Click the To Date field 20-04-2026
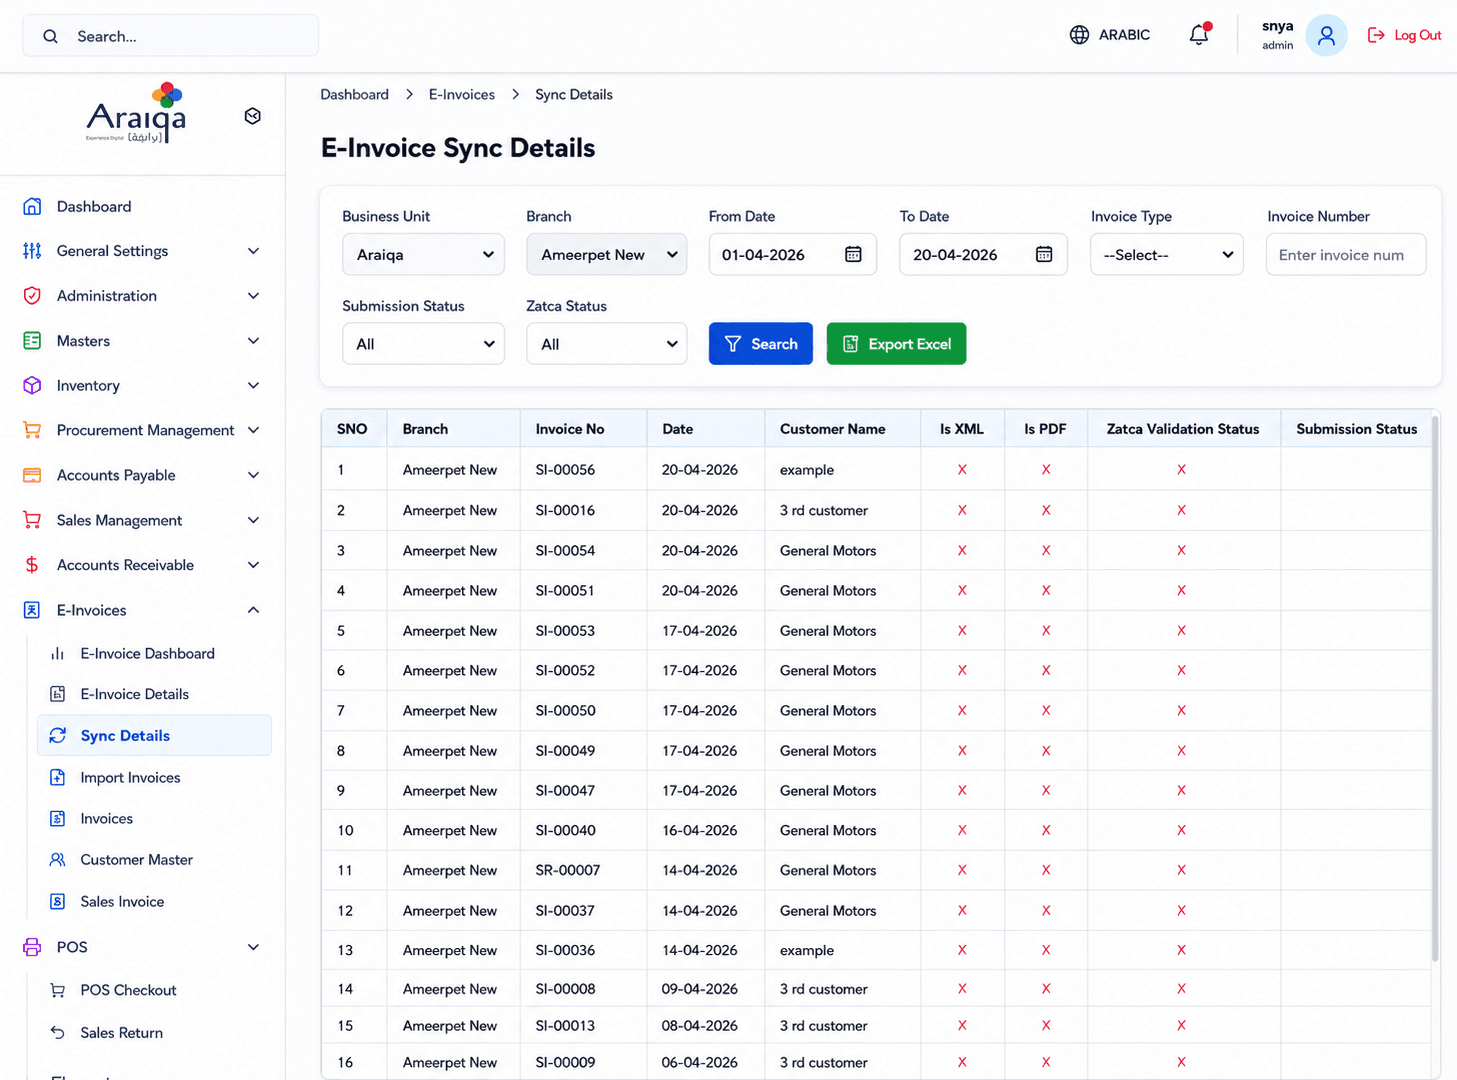Screen dimensions: 1457x1080 (983, 254)
